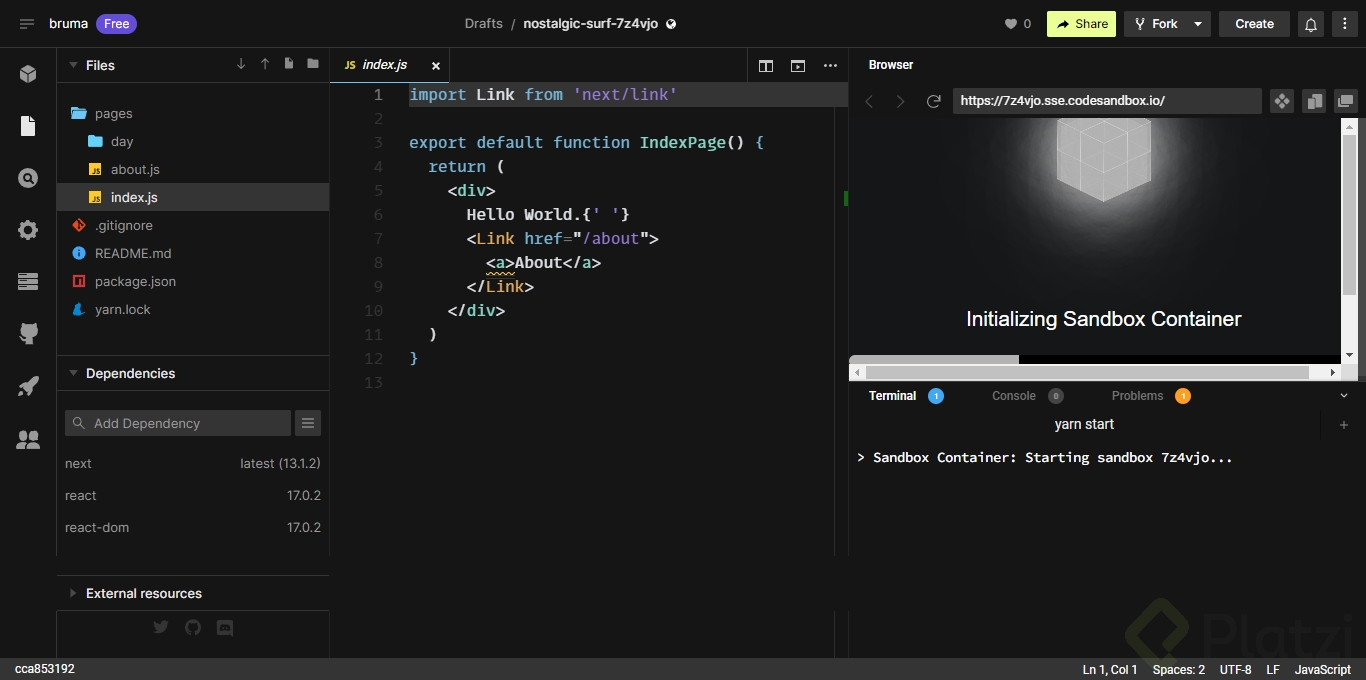Click the Share button
Image resolution: width=1366 pixels, height=680 pixels.
point(1081,23)
